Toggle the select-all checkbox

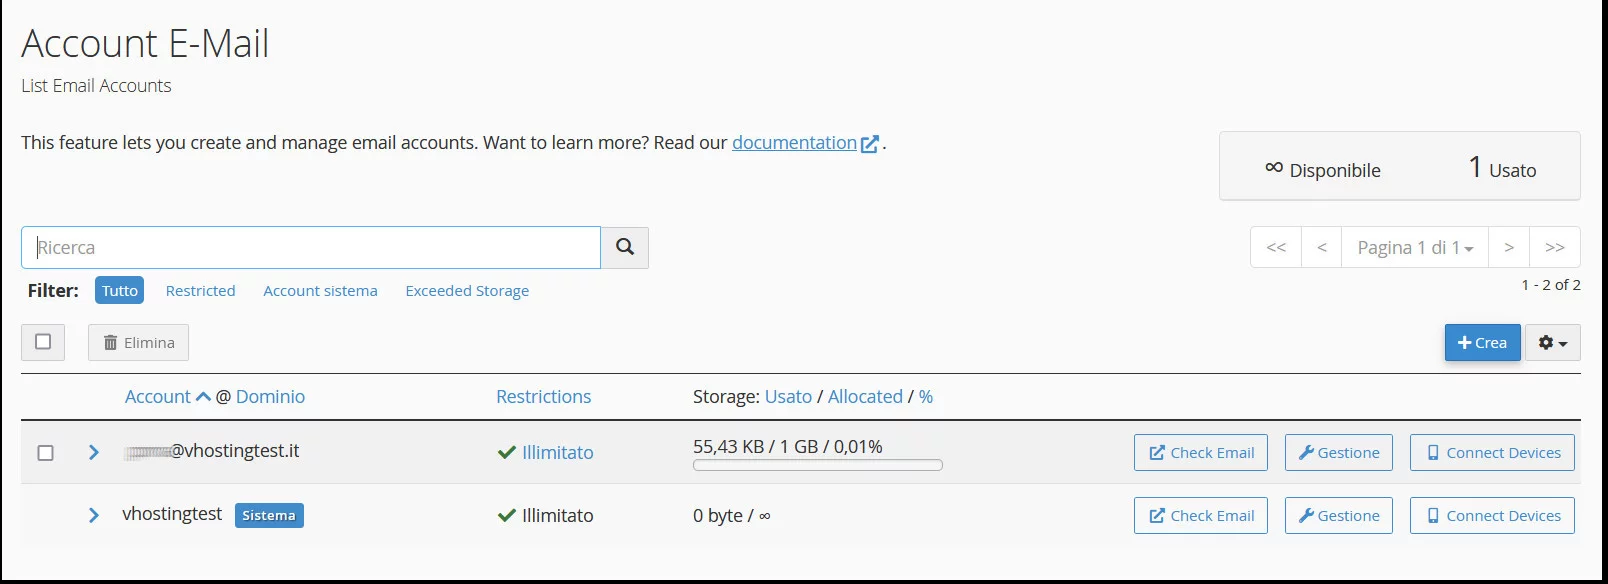(x=43, y=342)
